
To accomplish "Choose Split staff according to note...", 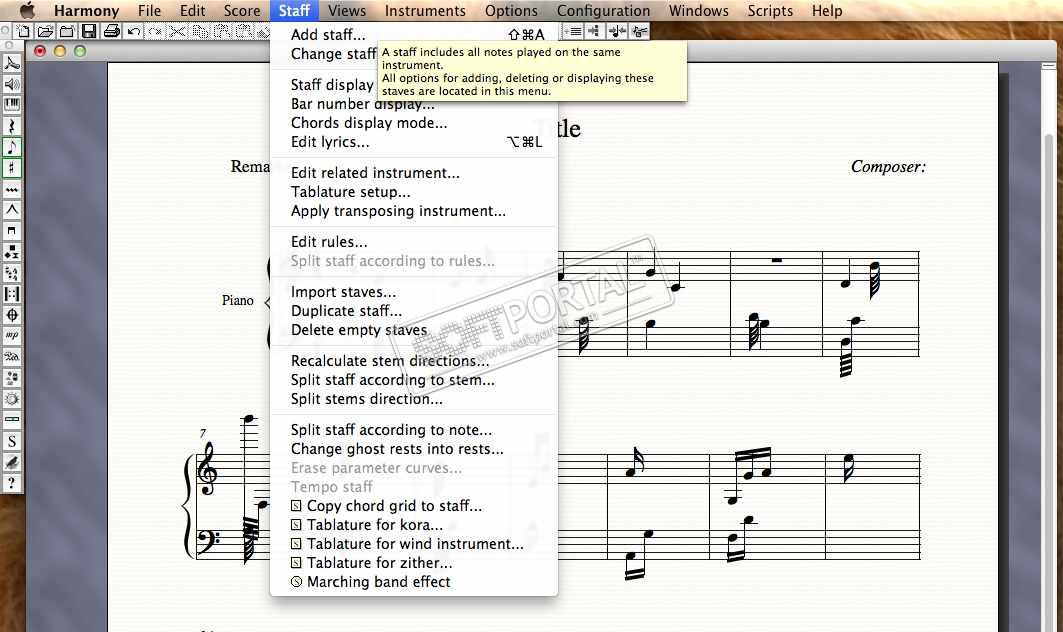I will point(414,431).
